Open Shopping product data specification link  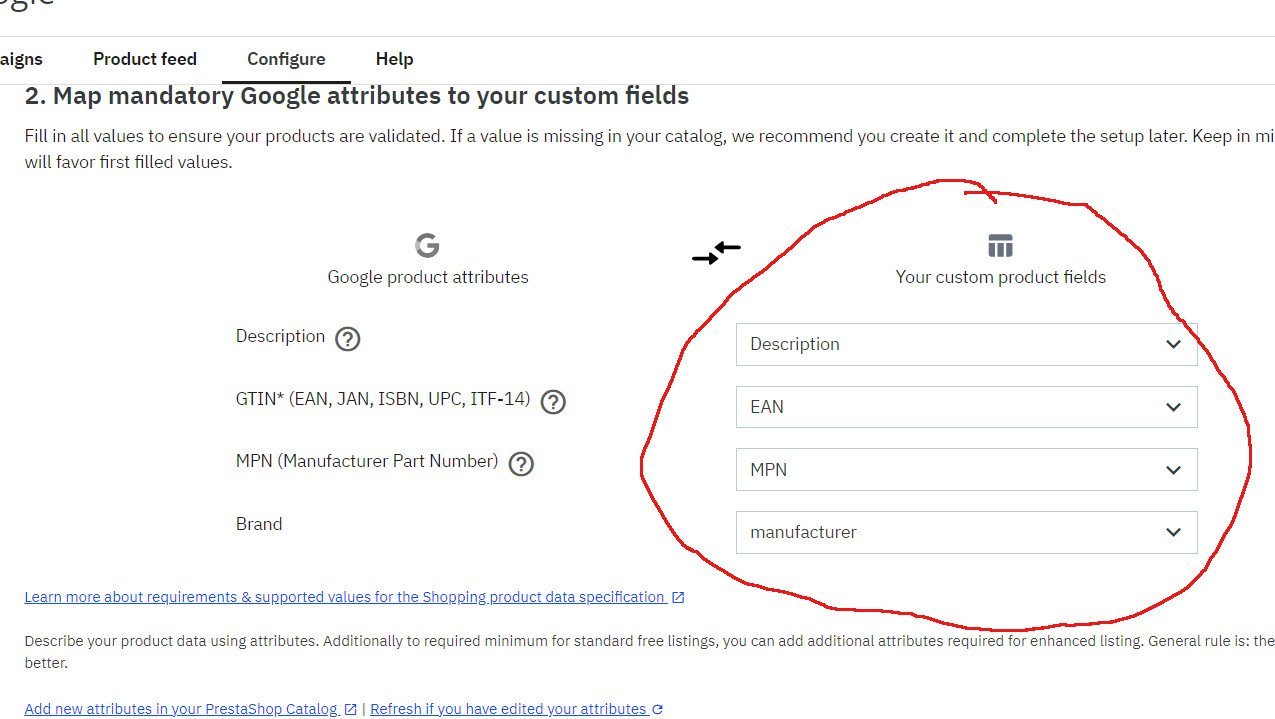click(x=344, y=597)
